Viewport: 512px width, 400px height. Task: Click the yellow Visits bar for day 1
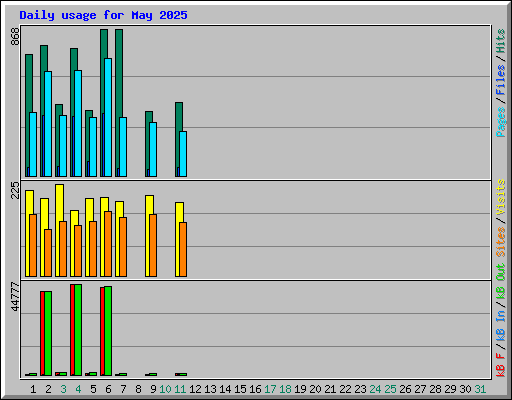(29, 202)
